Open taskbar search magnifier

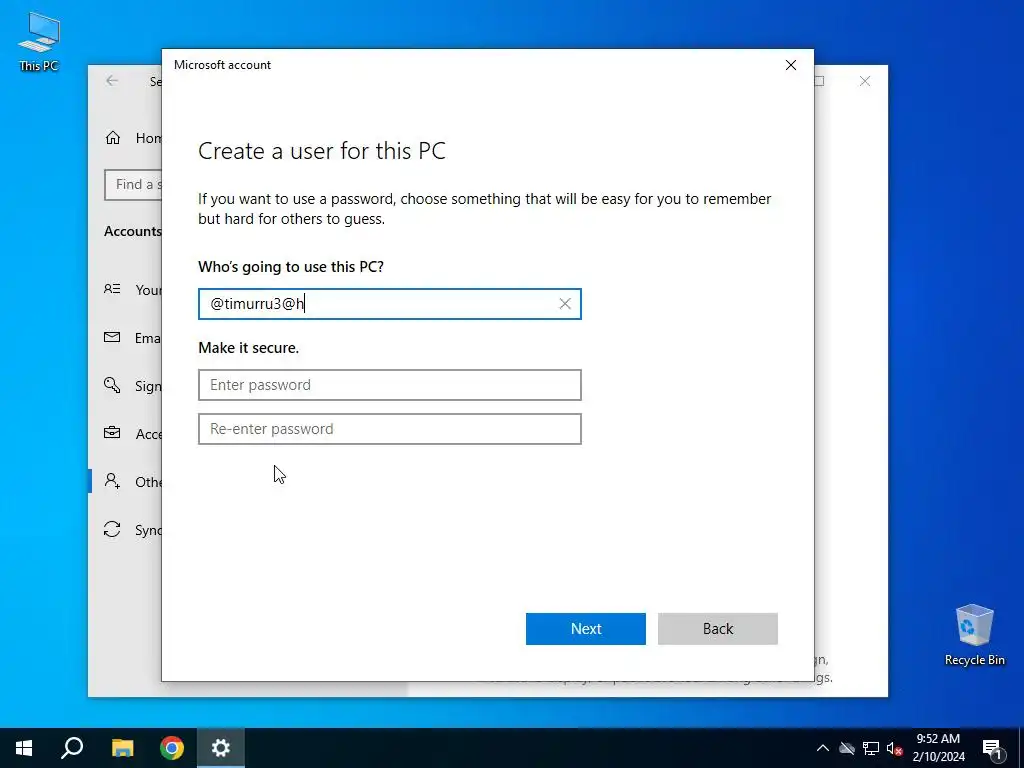[x=72, y=748]
